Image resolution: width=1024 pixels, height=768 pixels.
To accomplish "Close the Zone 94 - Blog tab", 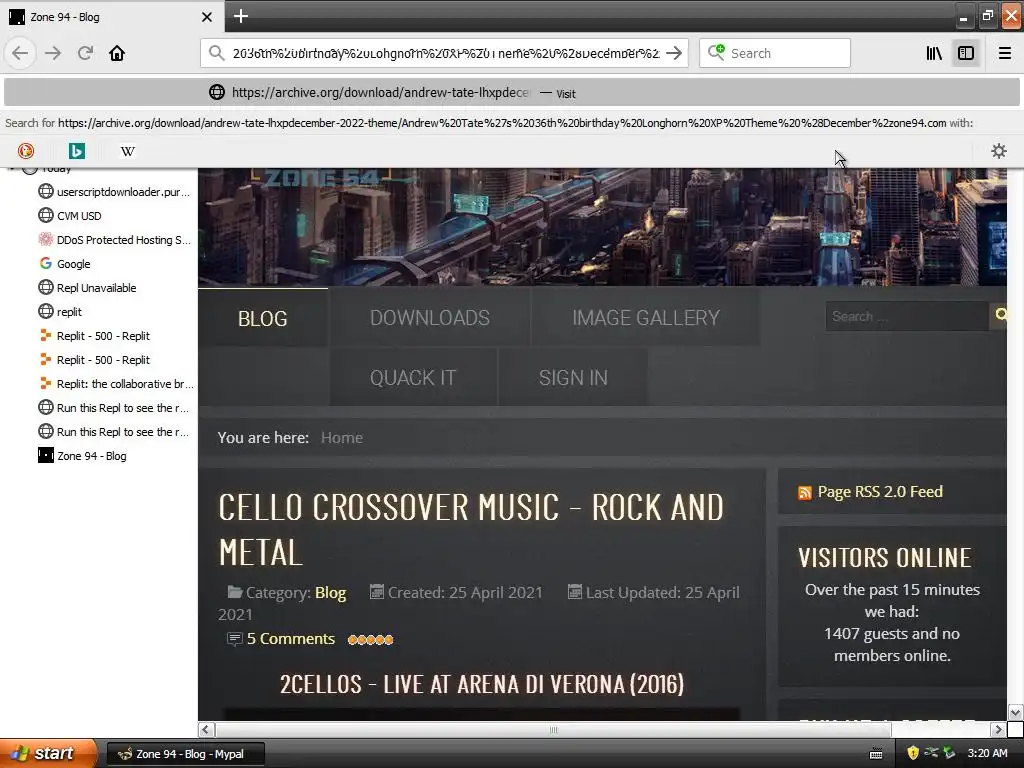I will (x=206, y=17).
